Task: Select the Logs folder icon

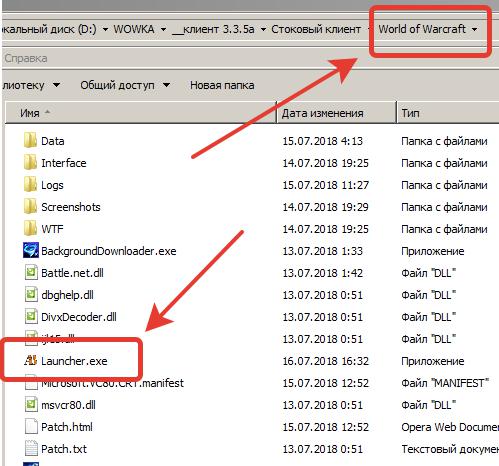Action: tap(30, 184)
